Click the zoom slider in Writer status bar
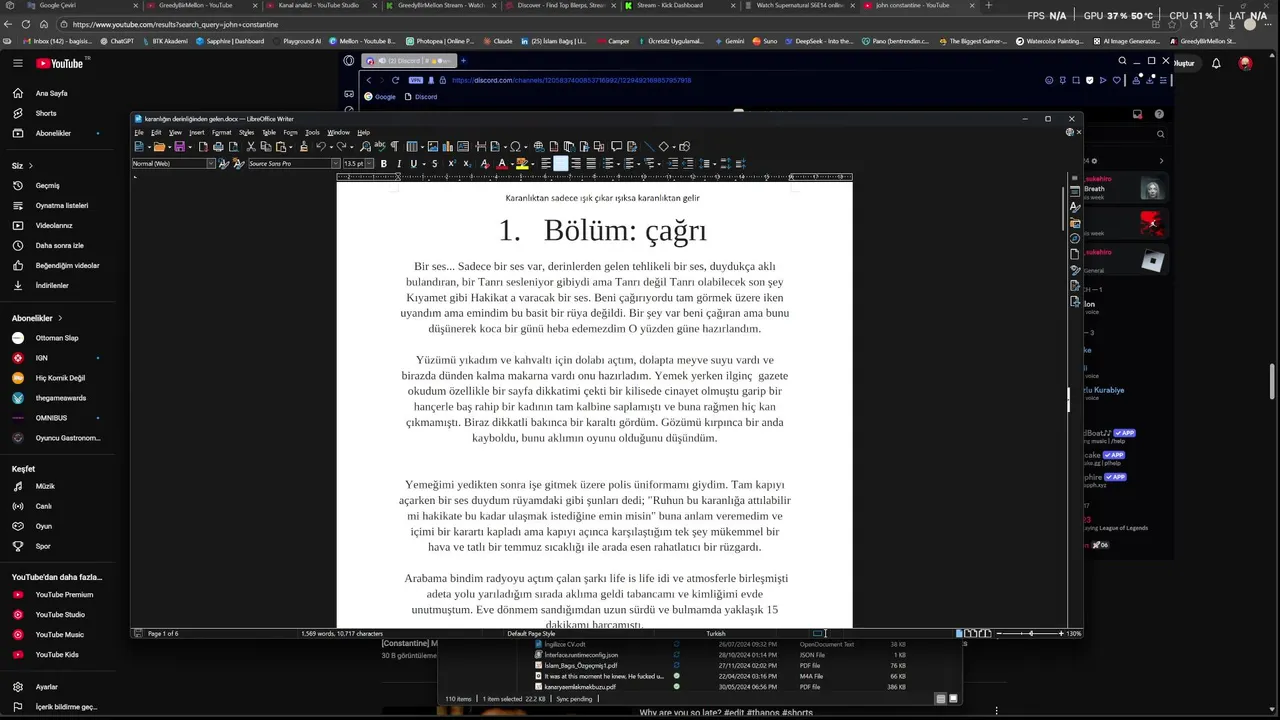 pos(1030,633)
